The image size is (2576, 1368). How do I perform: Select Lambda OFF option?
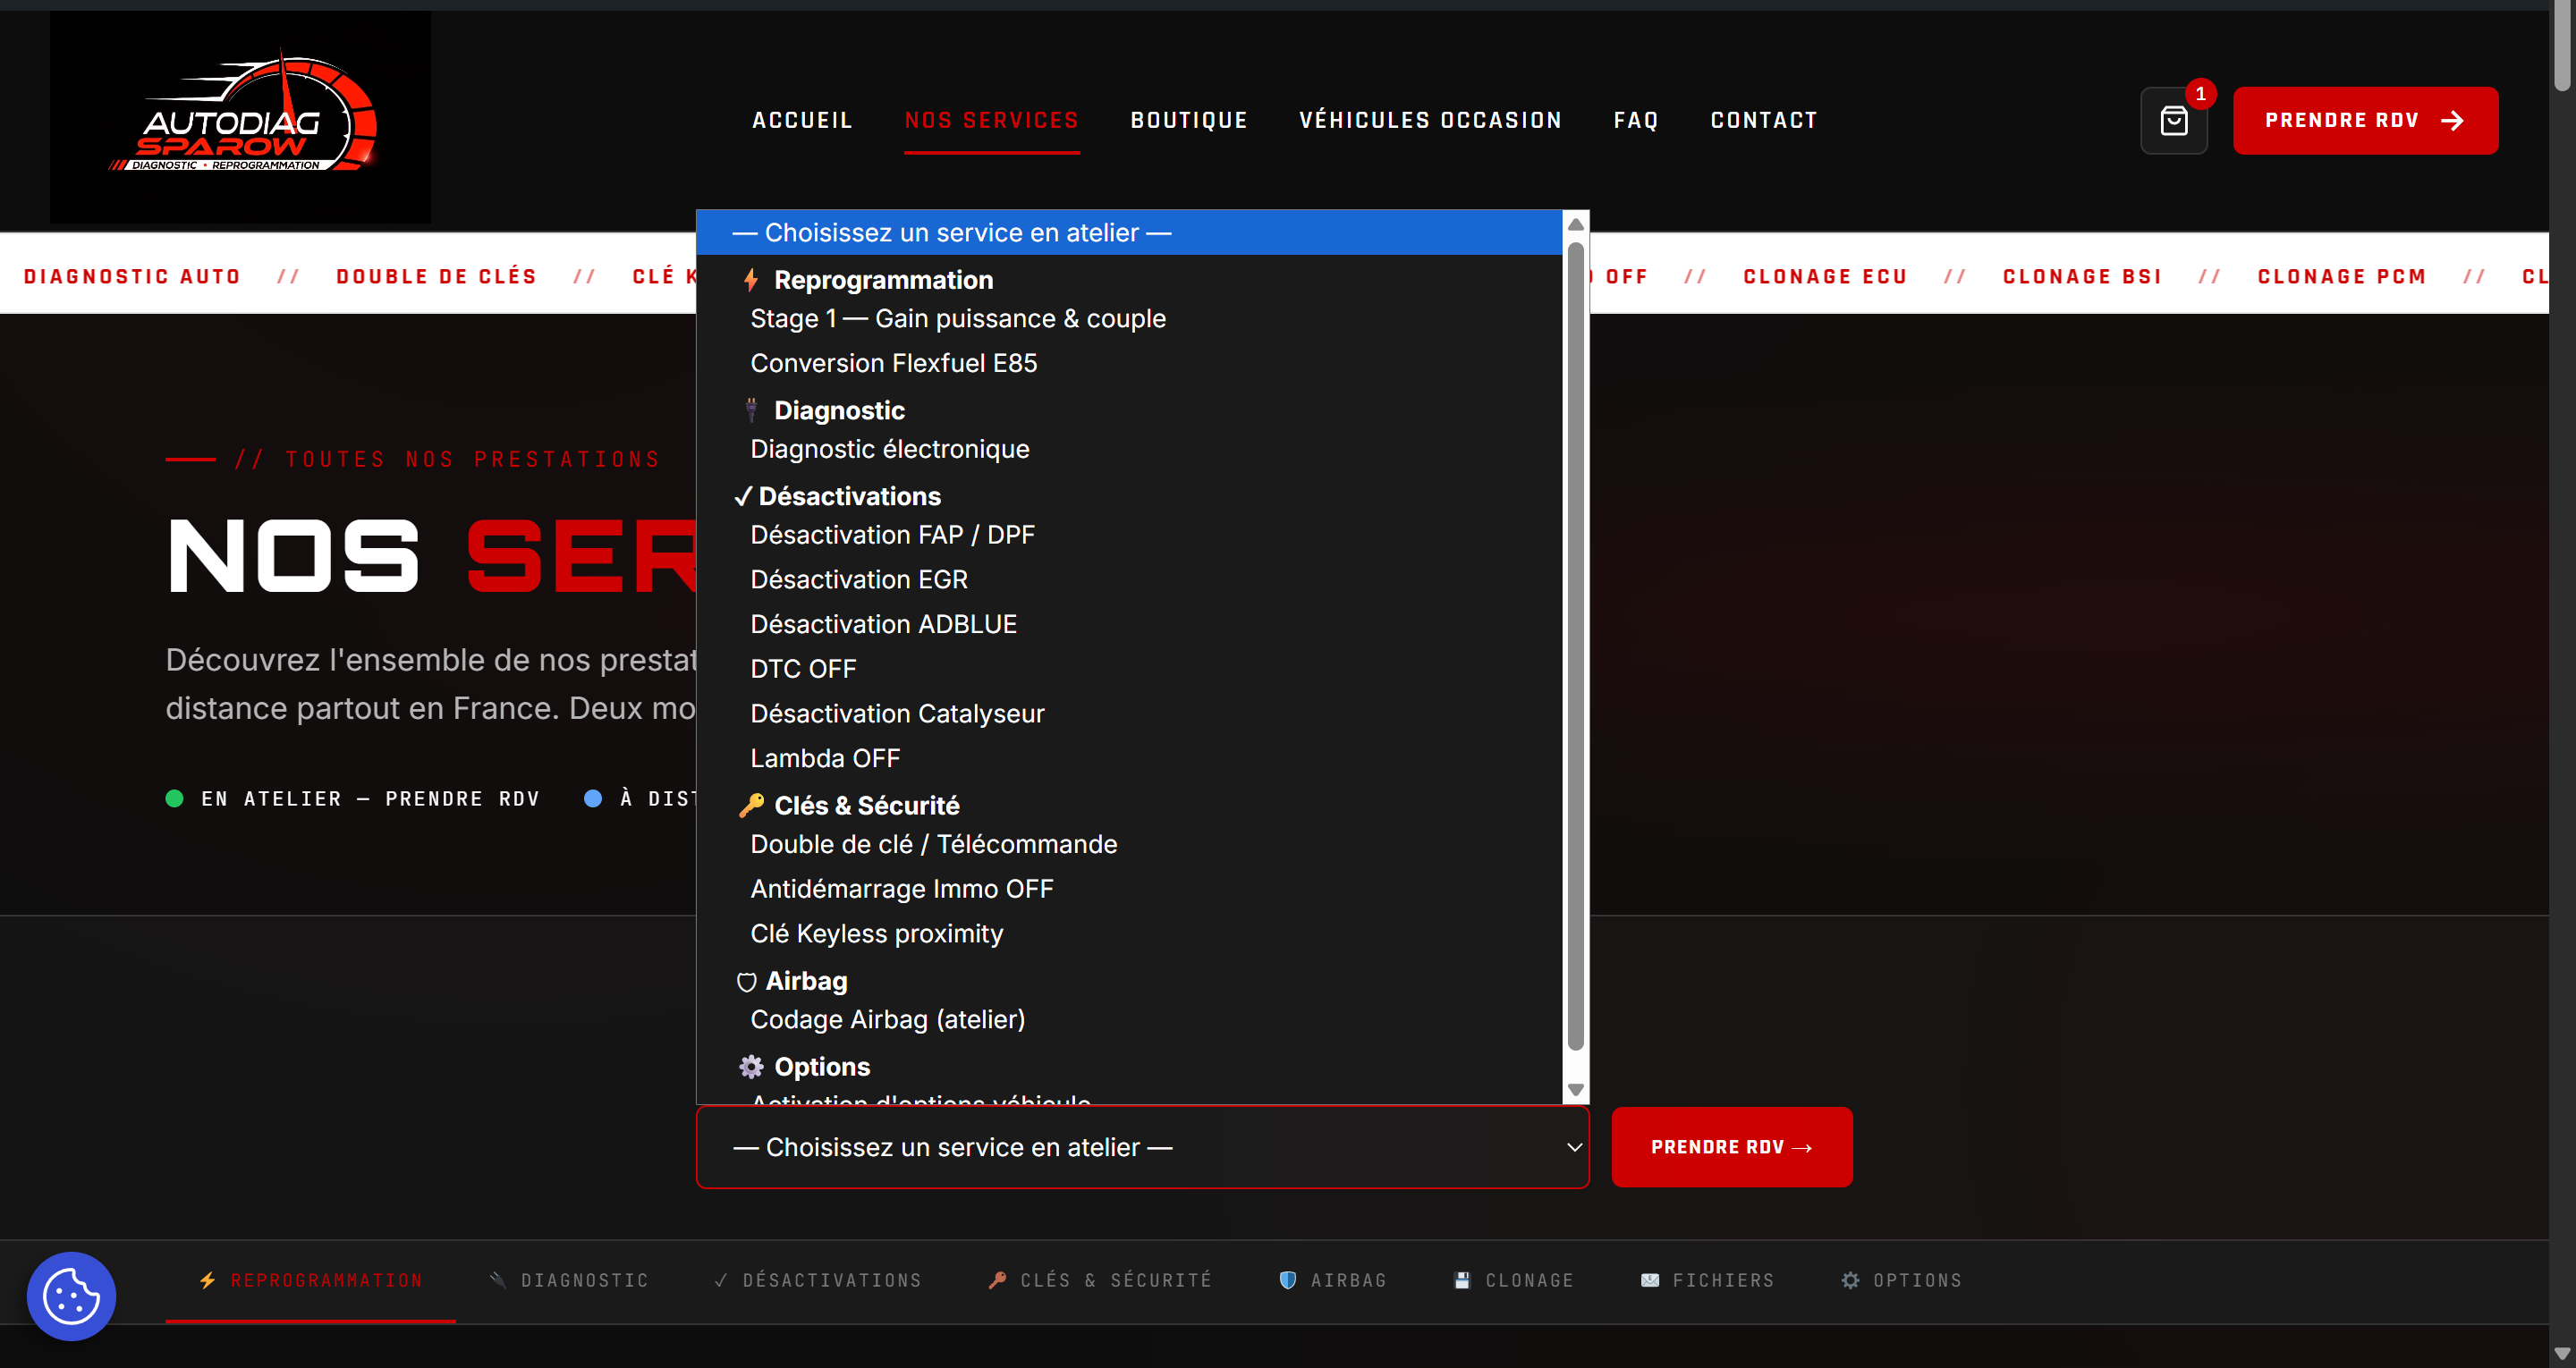1129,758
